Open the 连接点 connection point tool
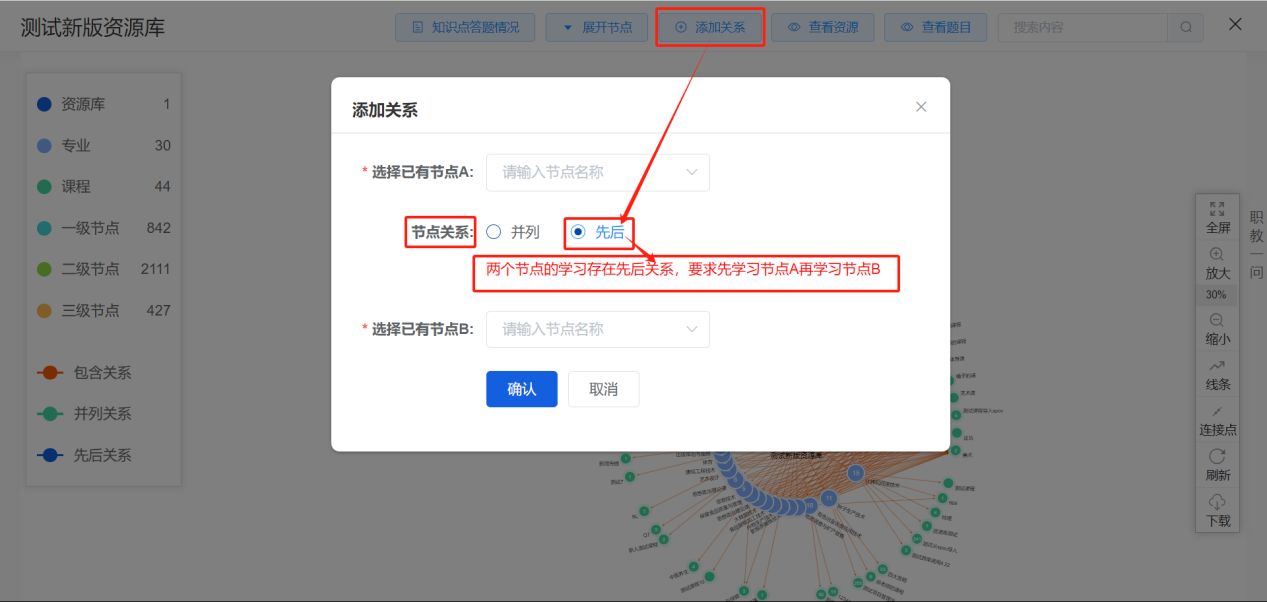The image size is (1267, 602). 1216,420
